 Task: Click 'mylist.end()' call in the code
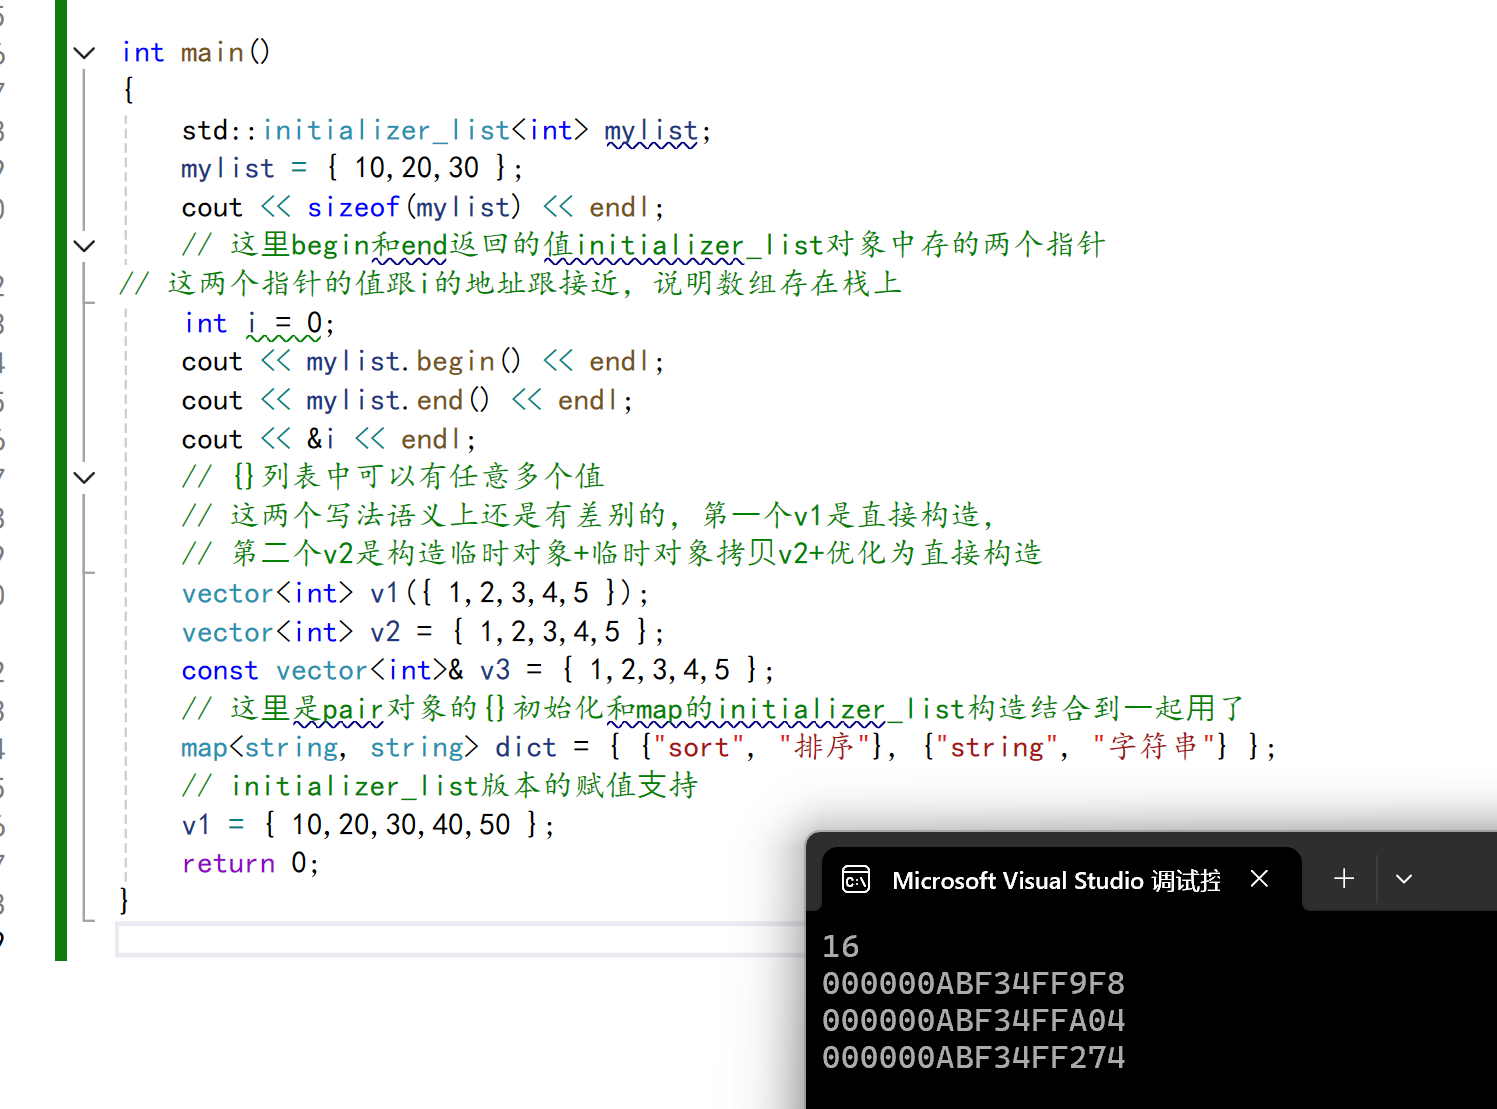(x=398, y=400)
